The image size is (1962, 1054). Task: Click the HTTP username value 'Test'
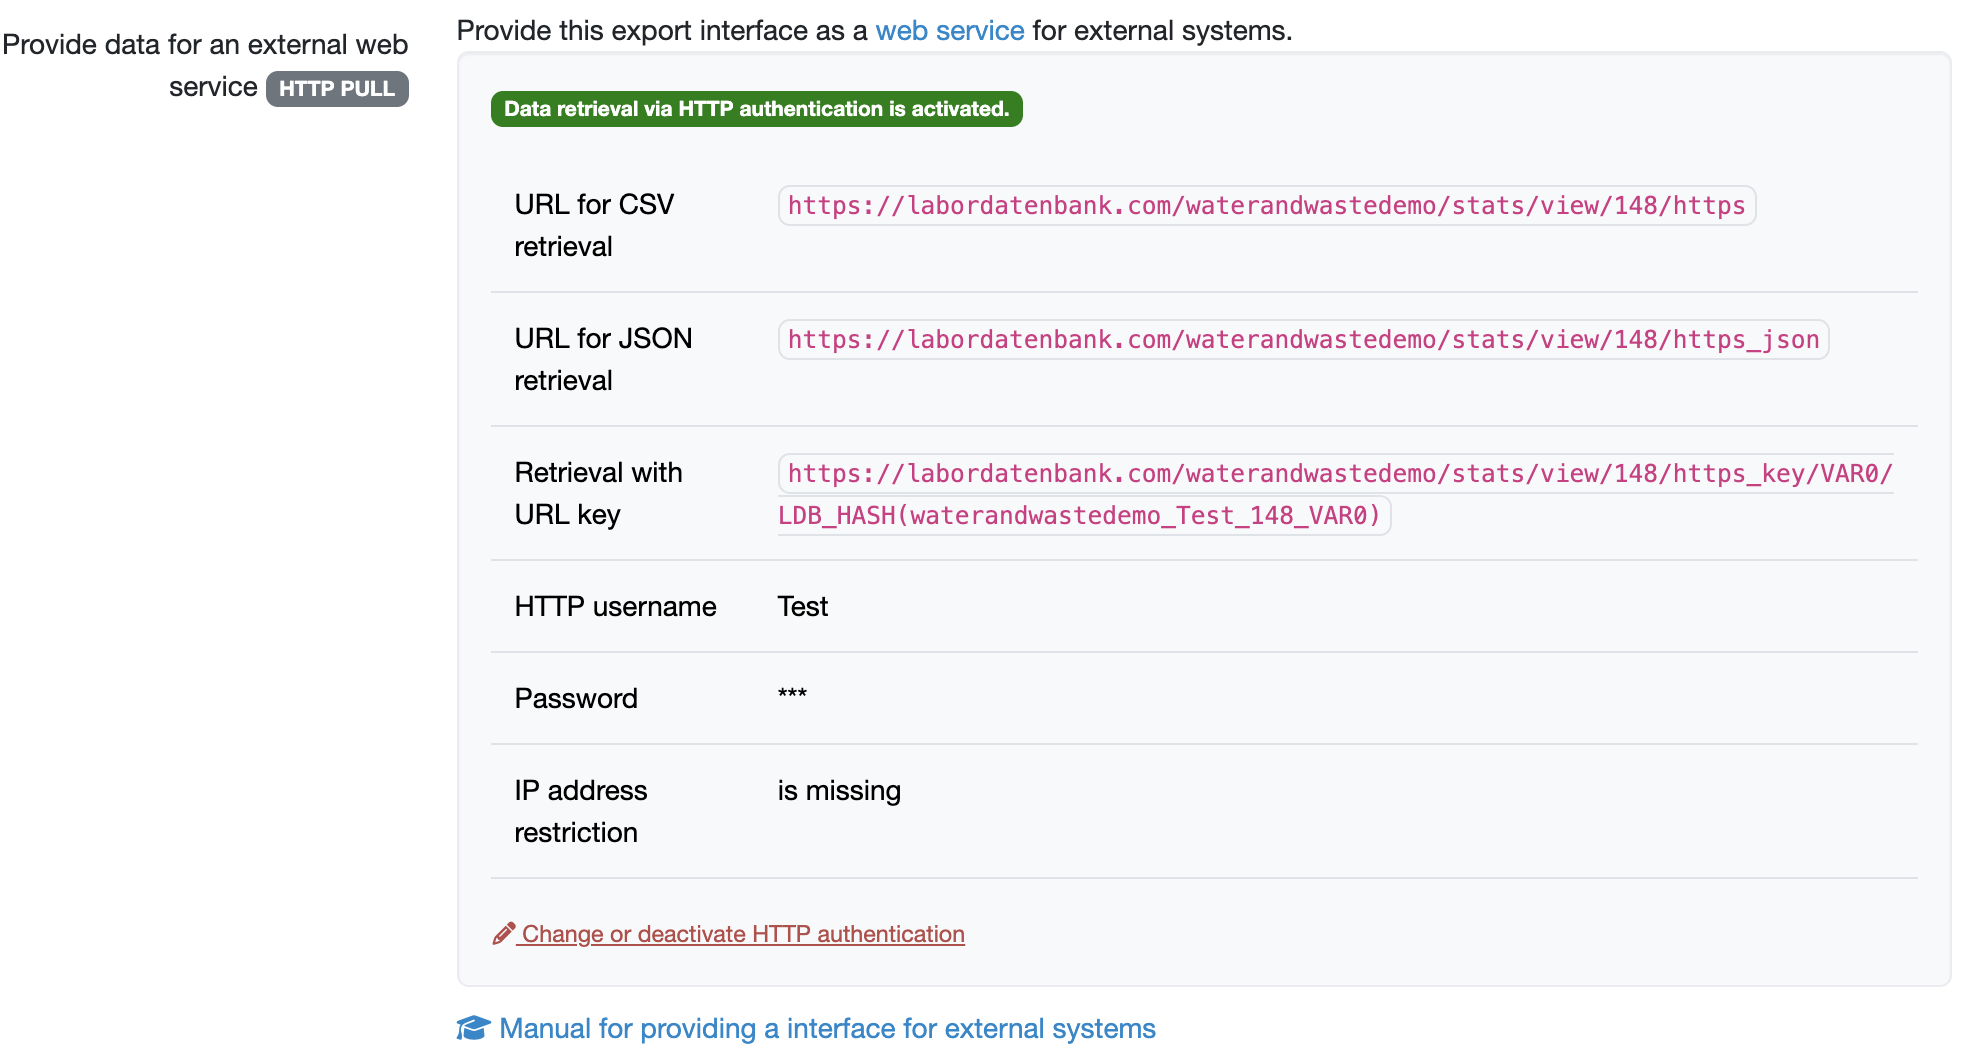tap(802, 607)
